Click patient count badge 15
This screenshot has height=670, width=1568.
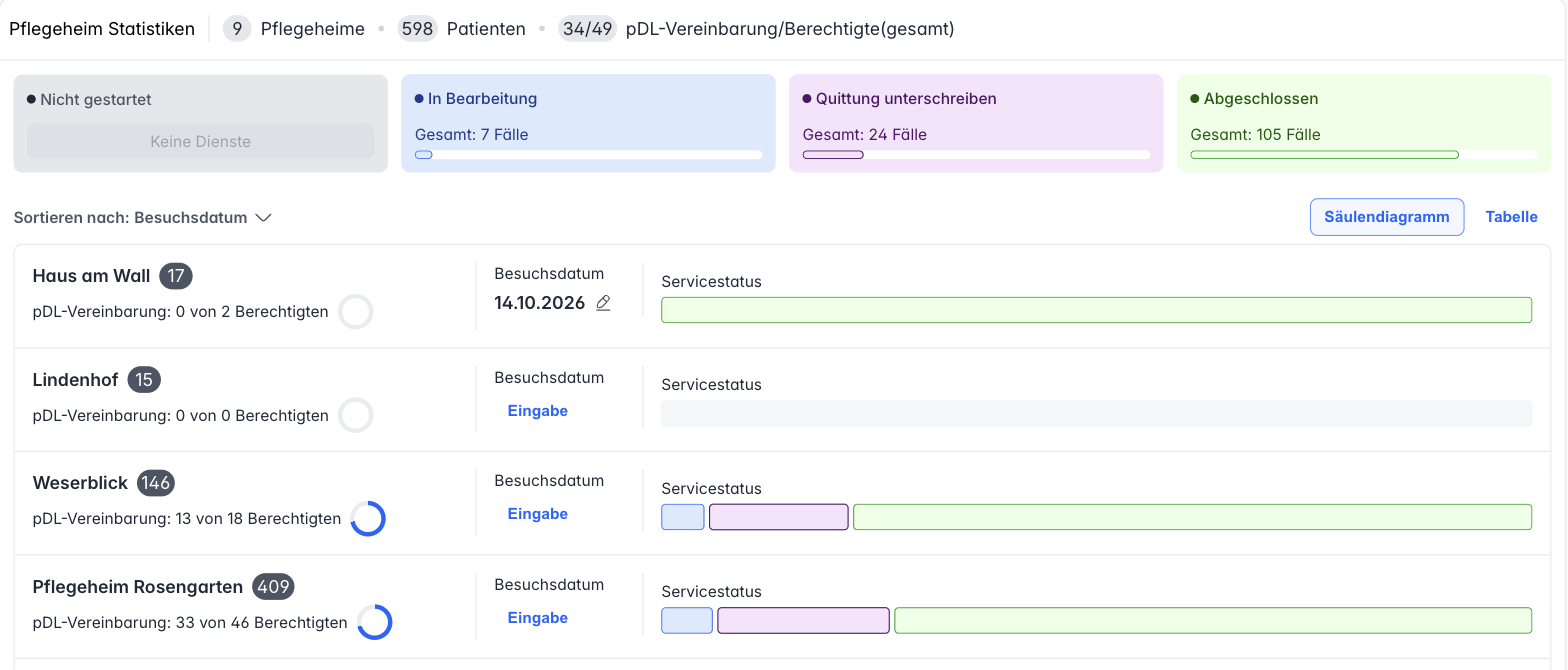click(144, 380)
